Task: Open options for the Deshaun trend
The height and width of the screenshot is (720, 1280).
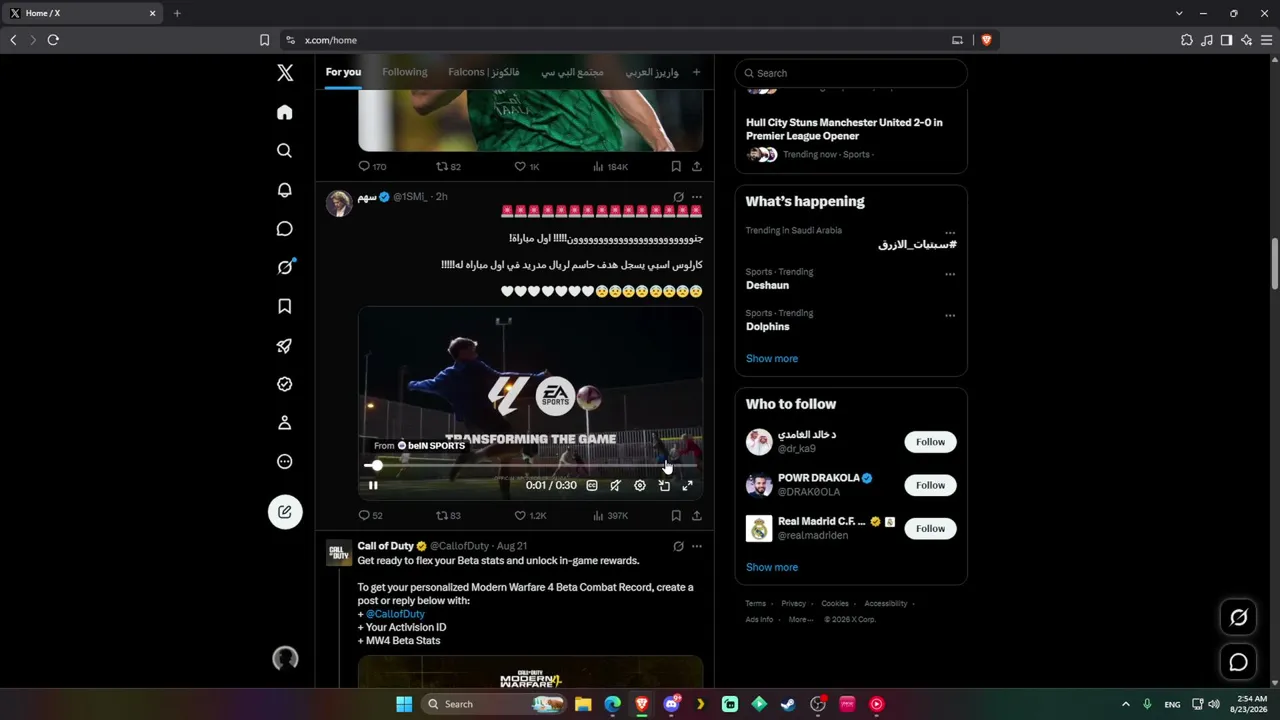Action: 950,274
